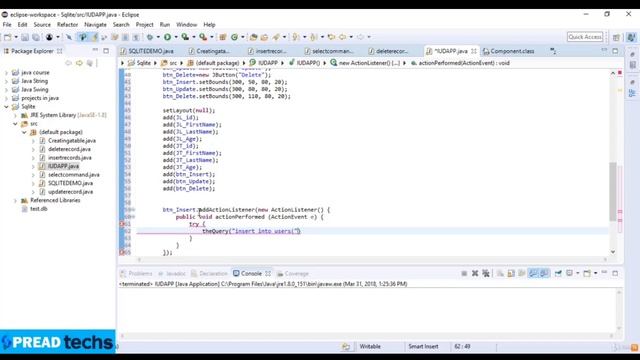Viewport: 640px width, 360px height.
Task: Click the Open Console icon
Action: point(587,273)
